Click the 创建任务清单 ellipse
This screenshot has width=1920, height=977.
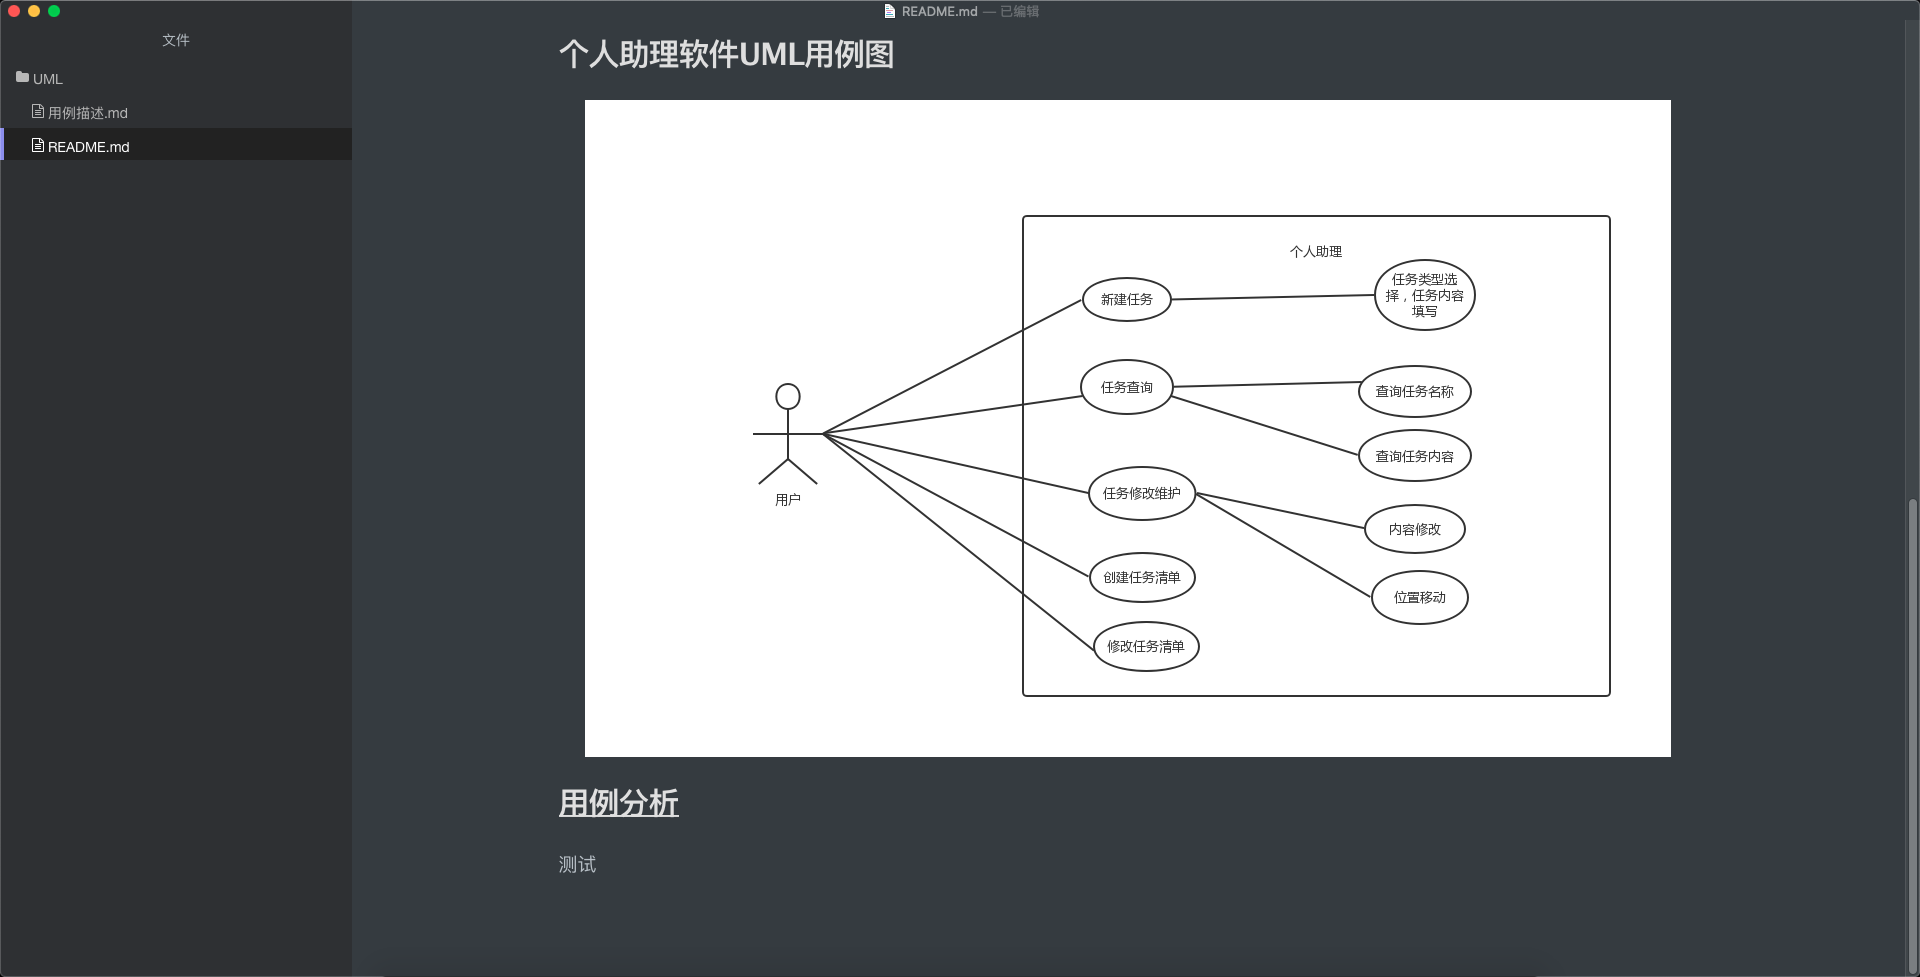[1141, 577]
